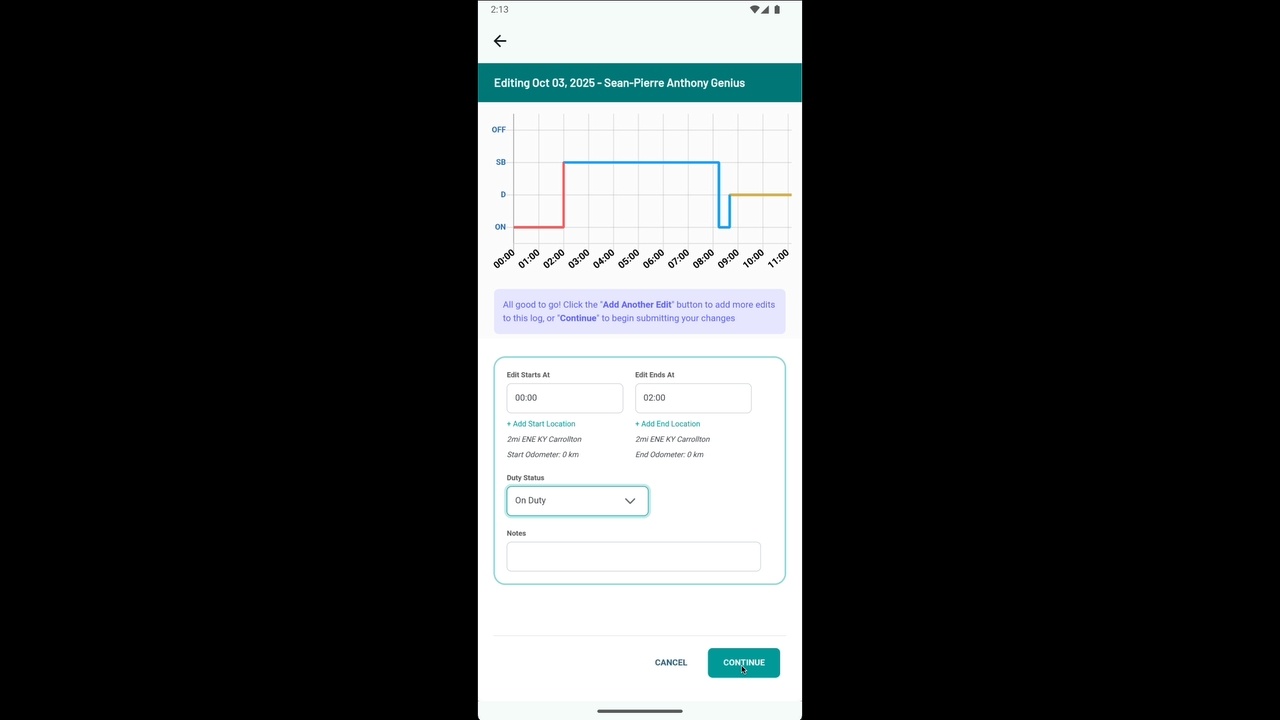Click the 06:00 time axis label
Screen dimensions: 1280x720
coord(653,259)
